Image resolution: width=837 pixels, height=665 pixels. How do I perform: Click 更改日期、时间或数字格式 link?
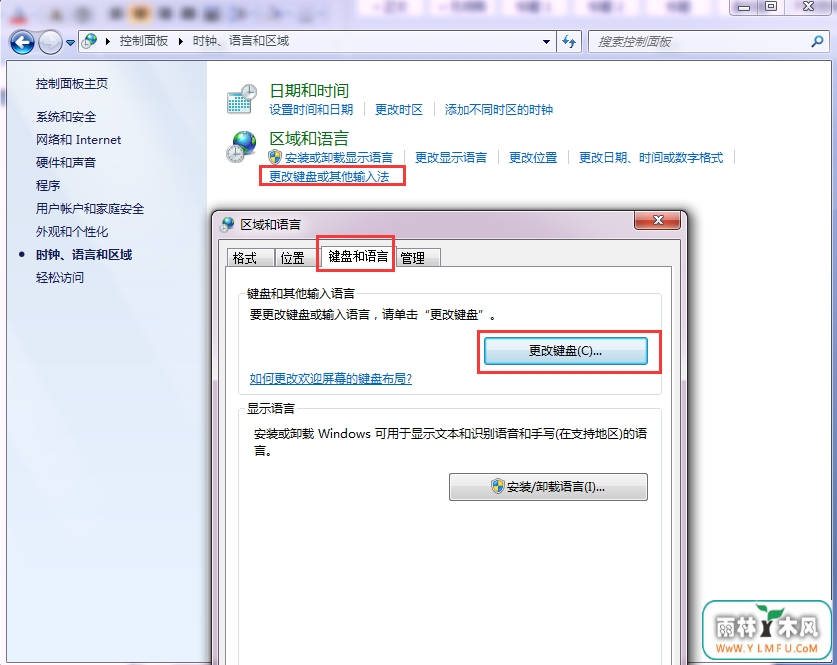click(x=651, y=157)
